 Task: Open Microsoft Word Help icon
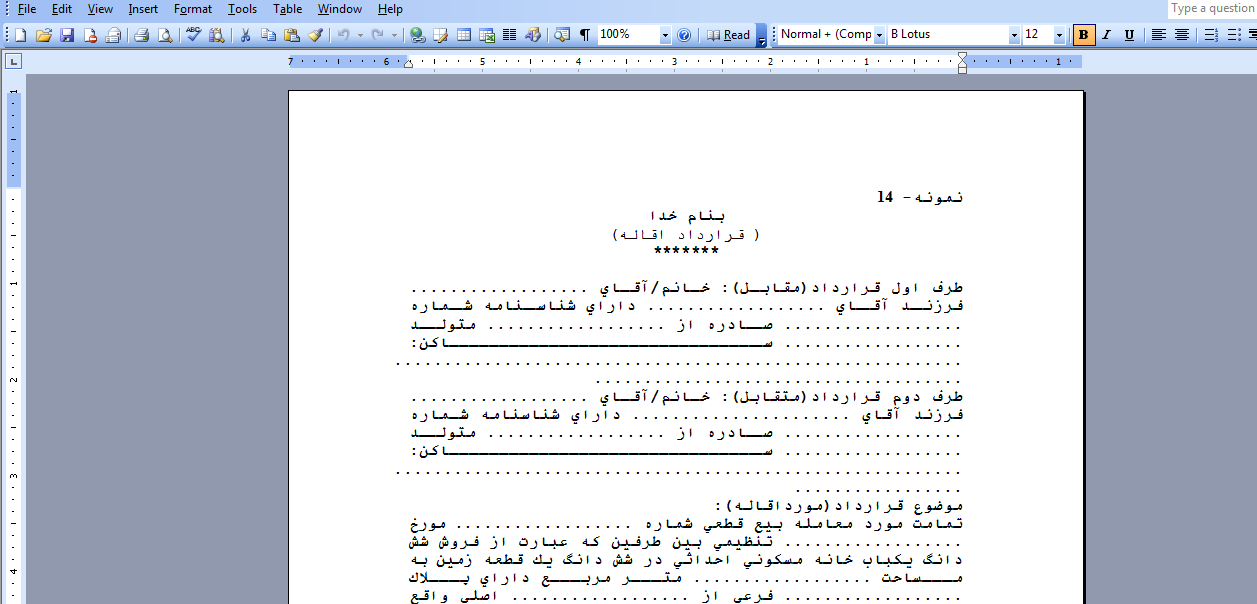coord(684,35)
